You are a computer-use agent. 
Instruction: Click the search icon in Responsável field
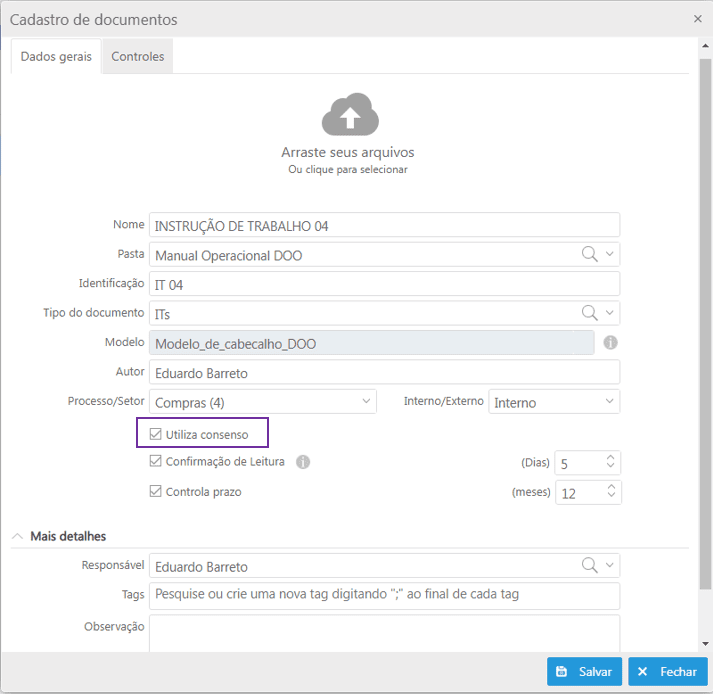point(590,565)
